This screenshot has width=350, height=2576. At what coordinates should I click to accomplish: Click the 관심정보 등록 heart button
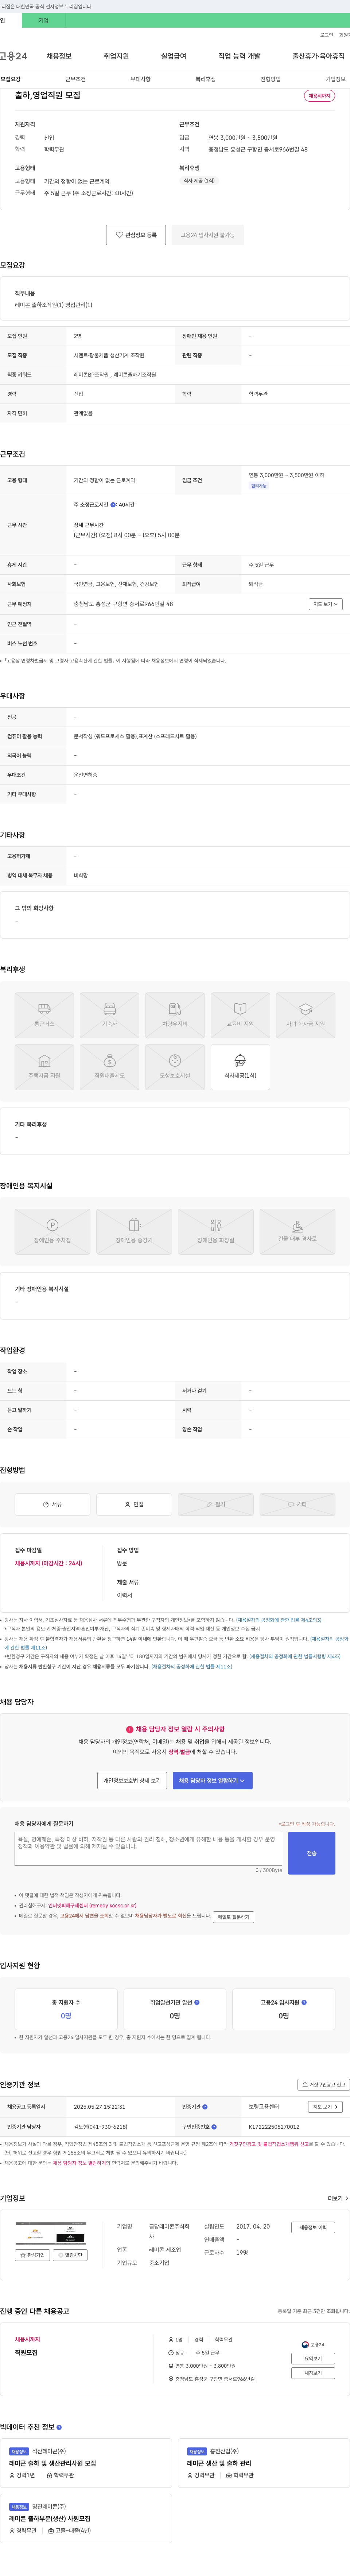pos(136,235)
